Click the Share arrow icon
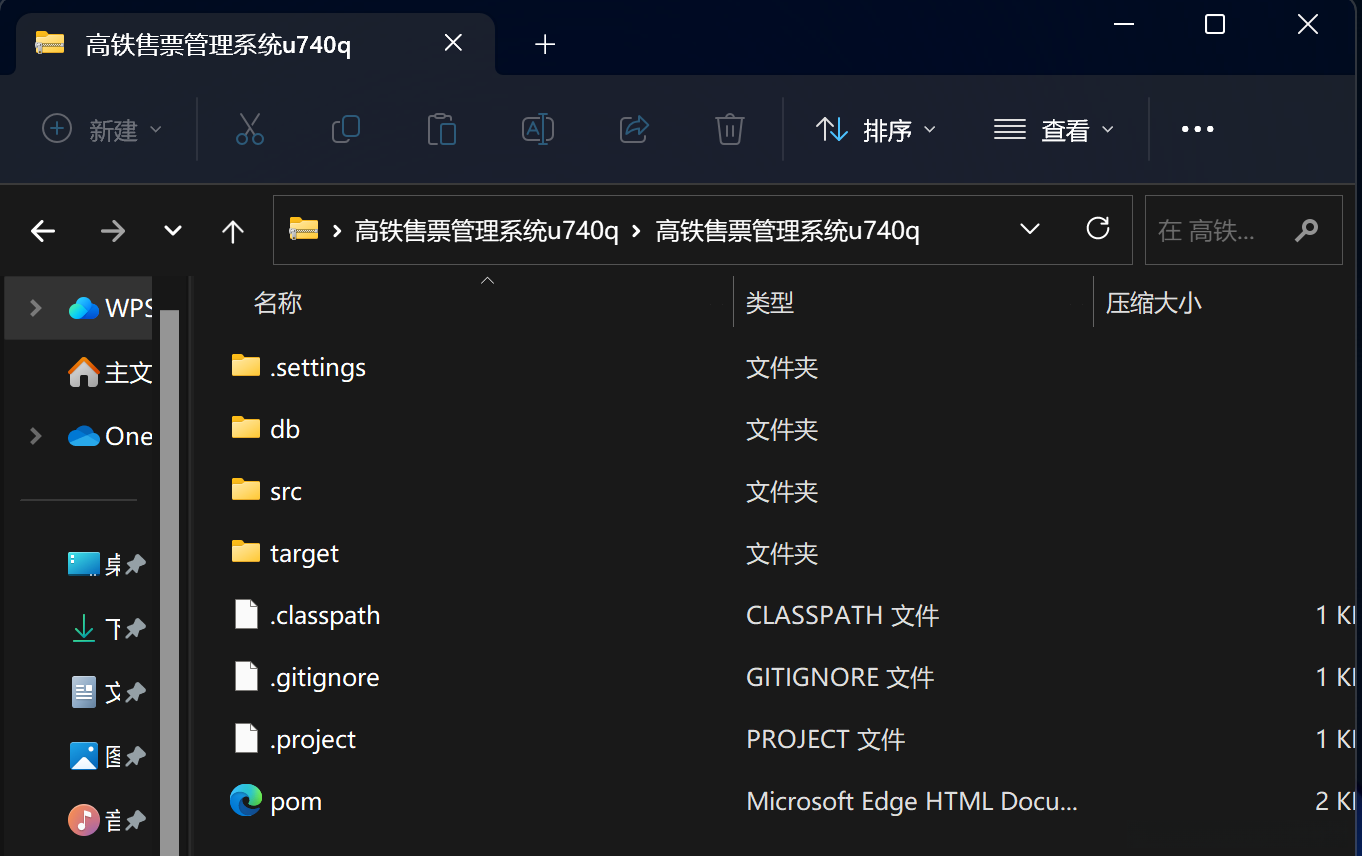 click(x=634, y=129)
